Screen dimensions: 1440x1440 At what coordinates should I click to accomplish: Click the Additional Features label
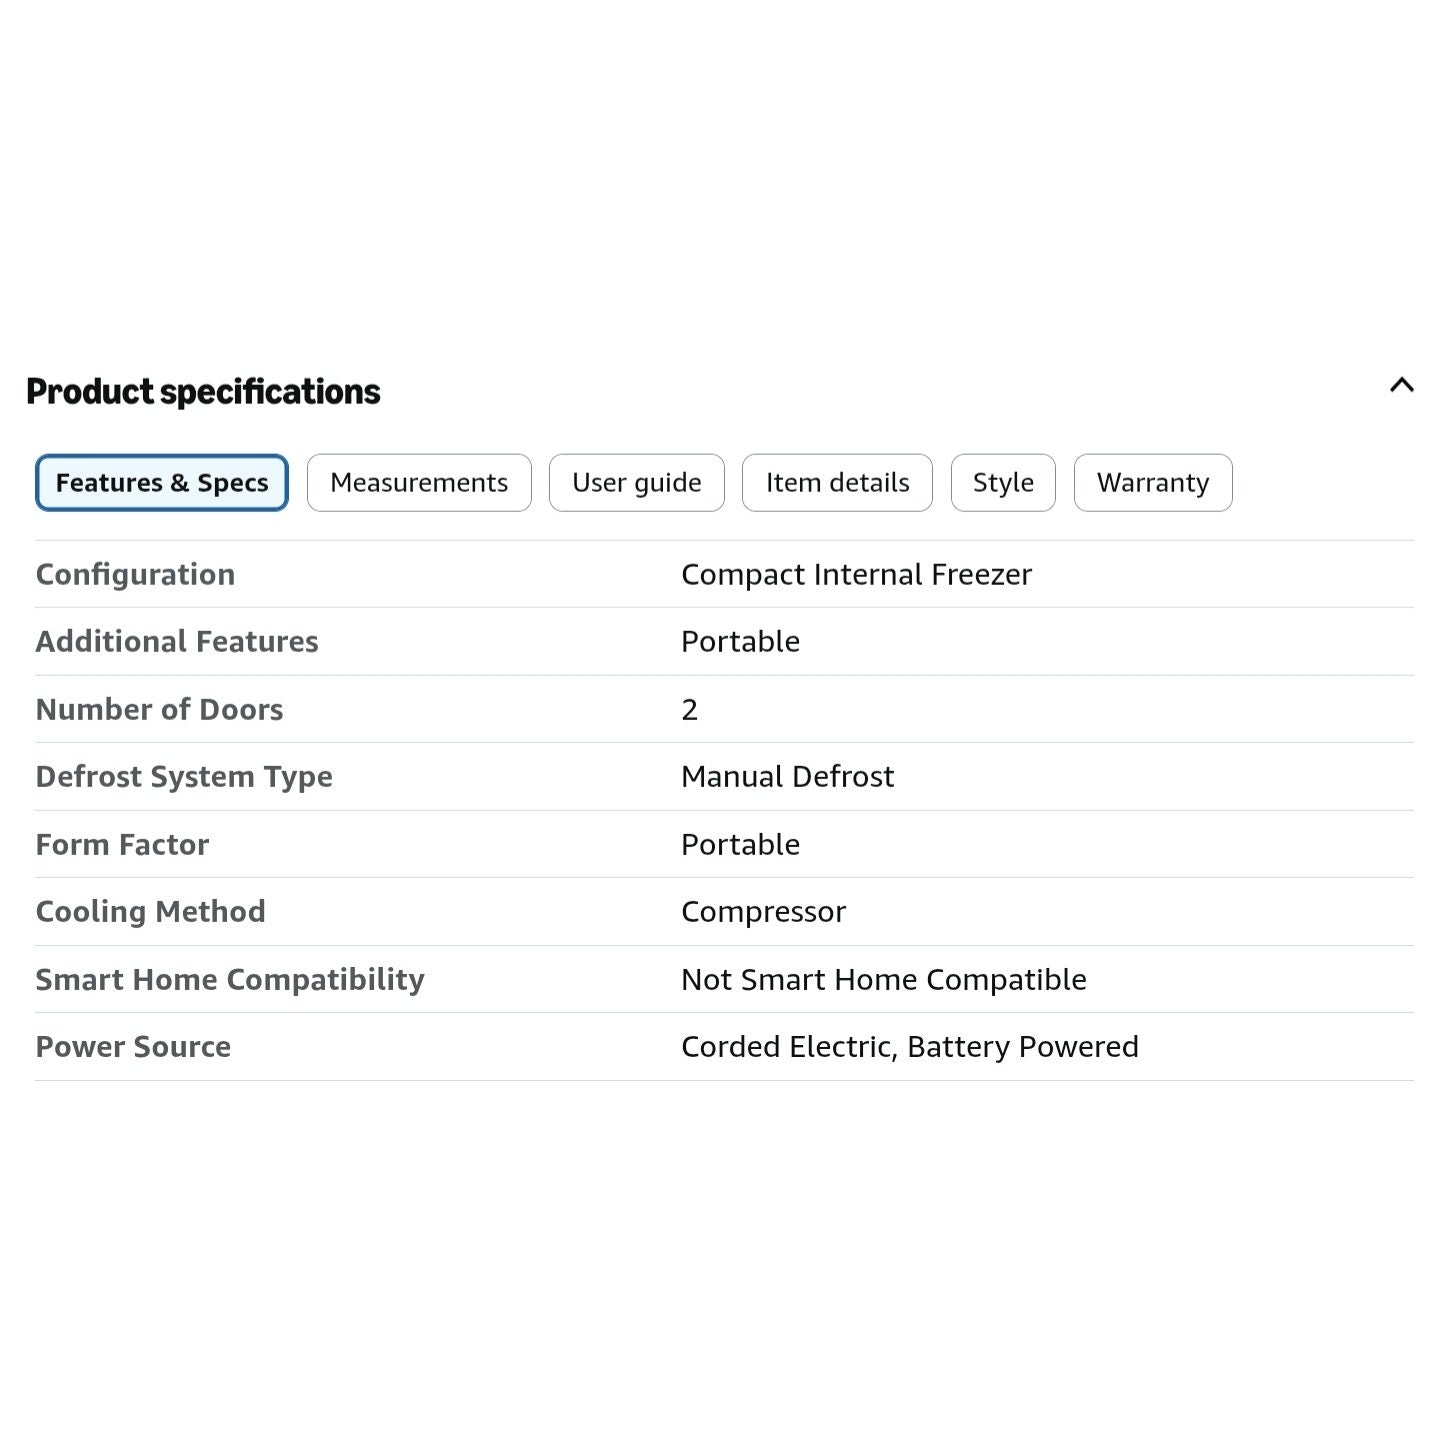pyautogui.click(x=177, y=641)
